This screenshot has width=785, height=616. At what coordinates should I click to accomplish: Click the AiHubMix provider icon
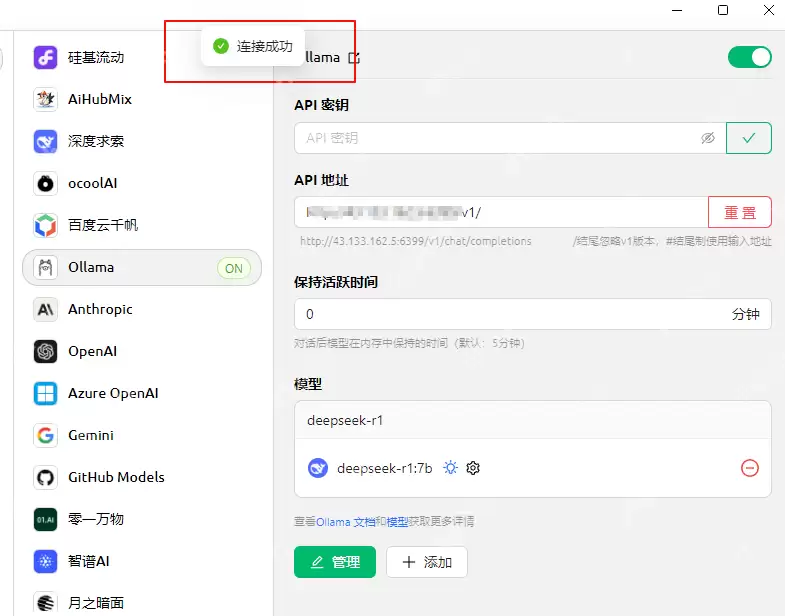click(x=45, y=99)
